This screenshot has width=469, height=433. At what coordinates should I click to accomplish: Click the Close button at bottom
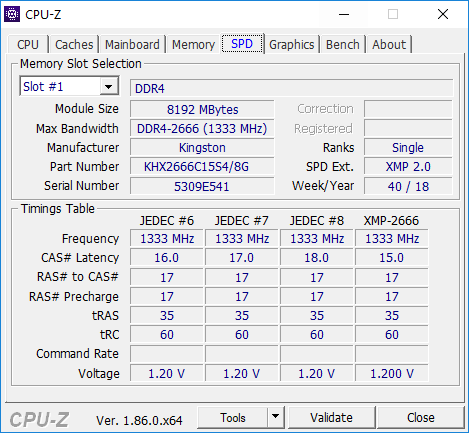421,417
